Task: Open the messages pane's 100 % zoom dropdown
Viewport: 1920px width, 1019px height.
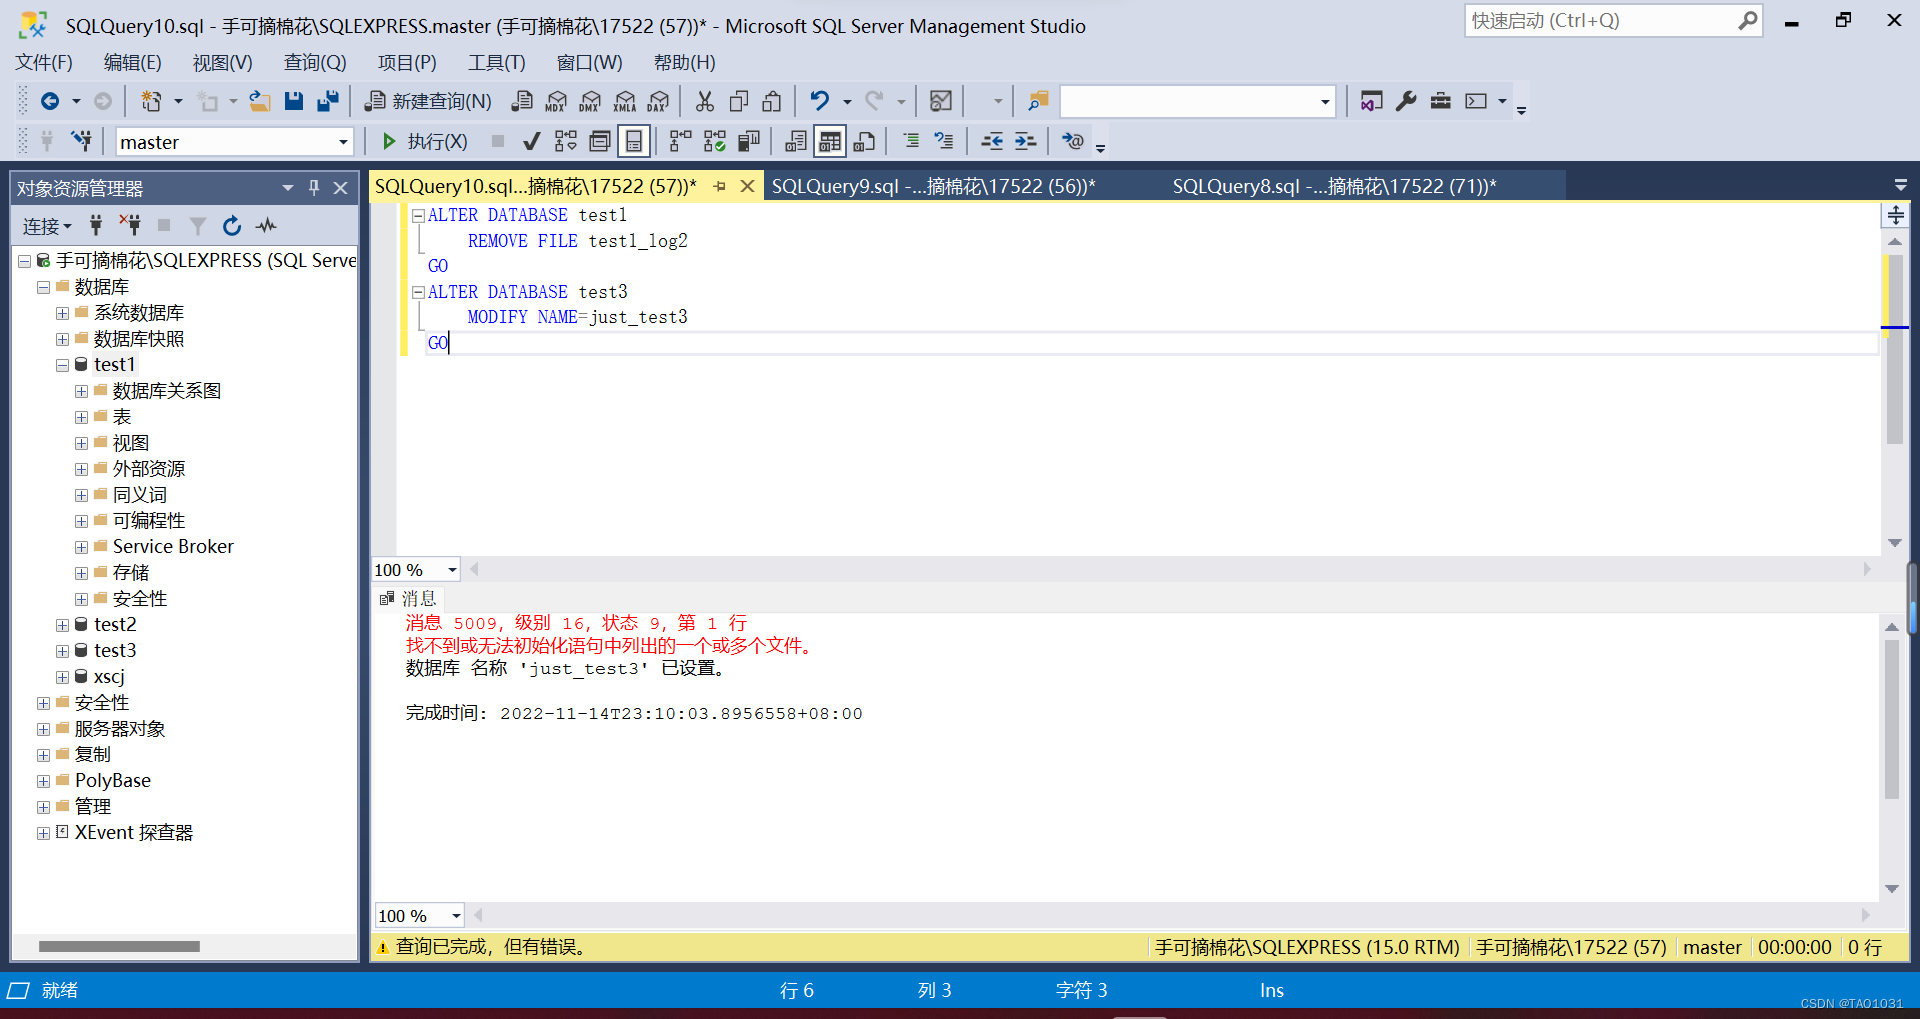Action: point(456,916)
